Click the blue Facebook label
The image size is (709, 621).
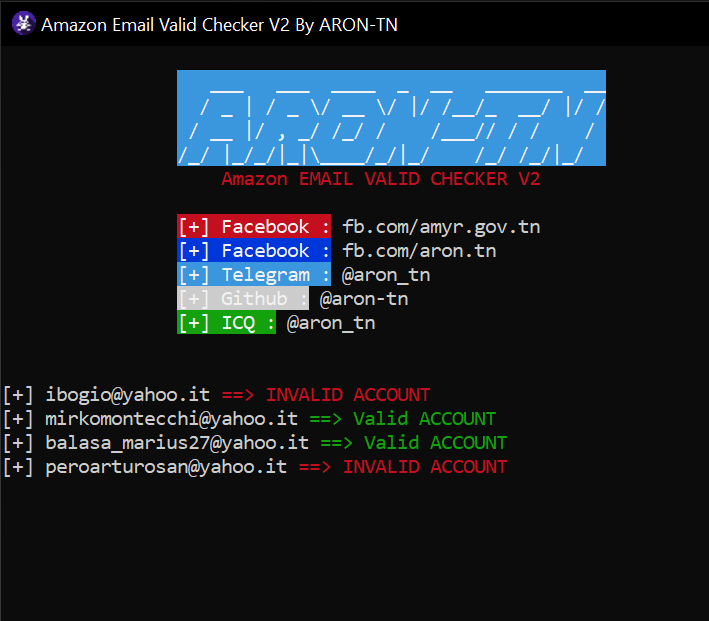(254, 250)
